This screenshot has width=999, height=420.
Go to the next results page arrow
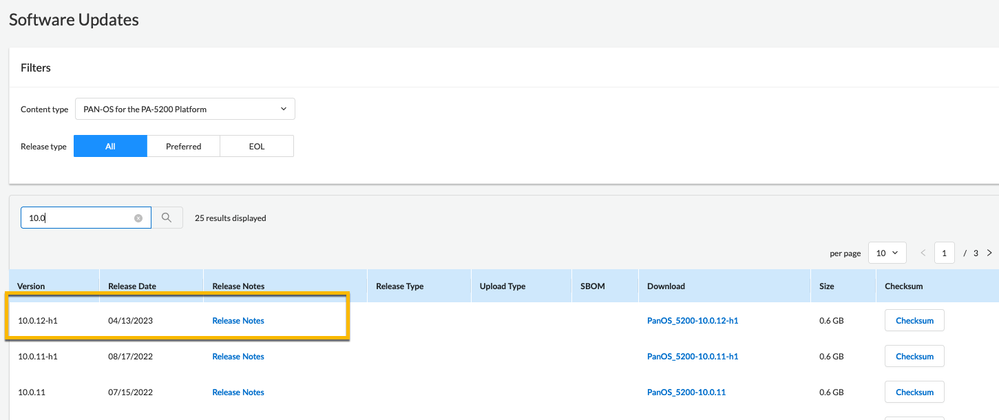990,253
